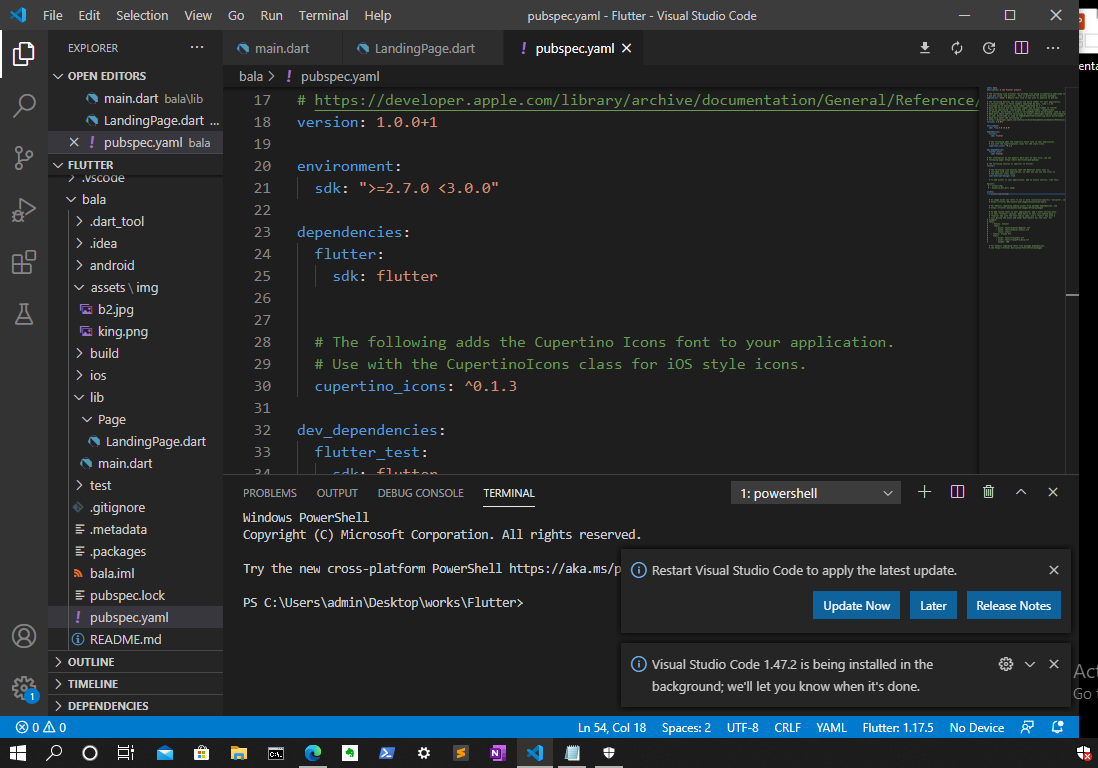
Task: Open the Search view in activity bar
Action: [24, 106]
